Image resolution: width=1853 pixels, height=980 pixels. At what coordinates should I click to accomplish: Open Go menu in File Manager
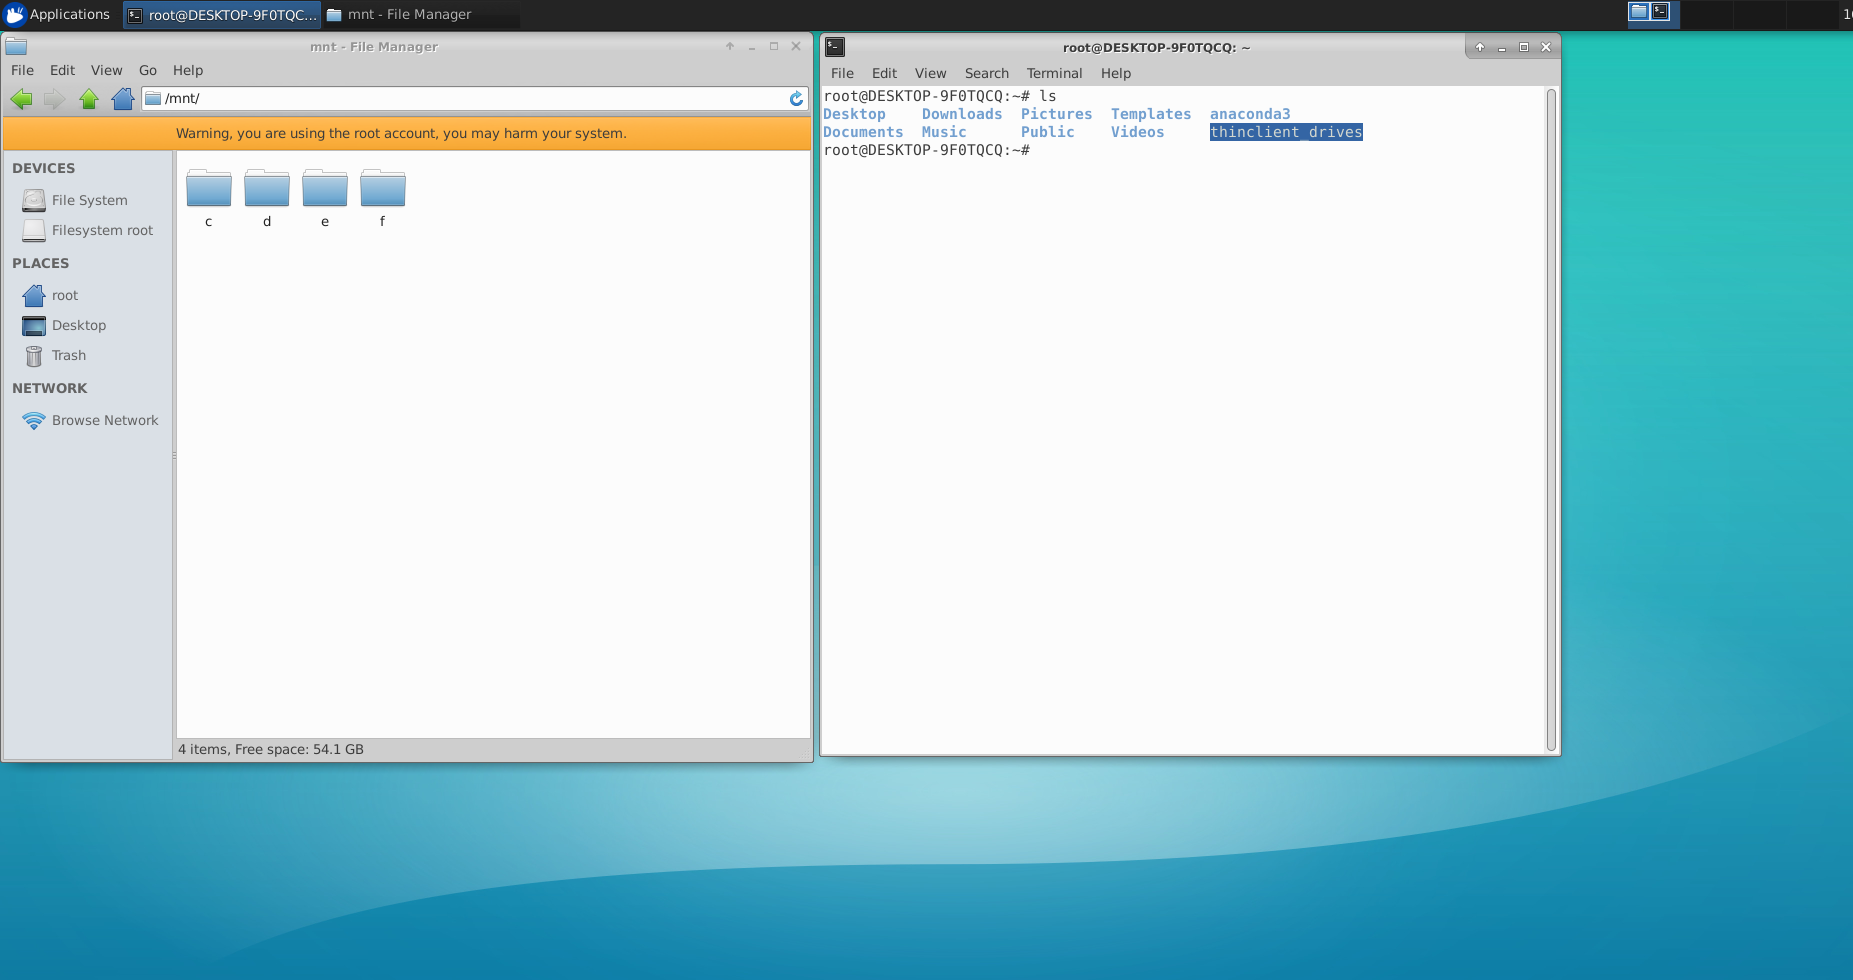148,70
